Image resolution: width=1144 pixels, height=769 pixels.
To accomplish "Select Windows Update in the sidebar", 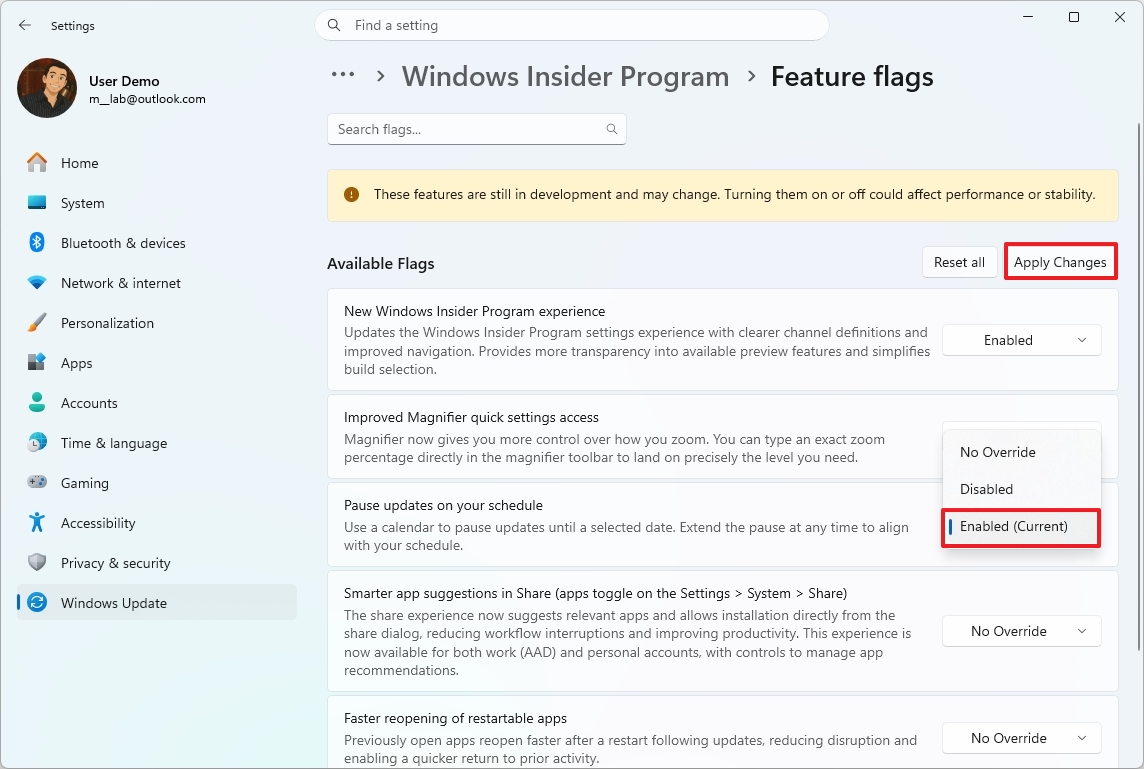I will tap(157, 603).
